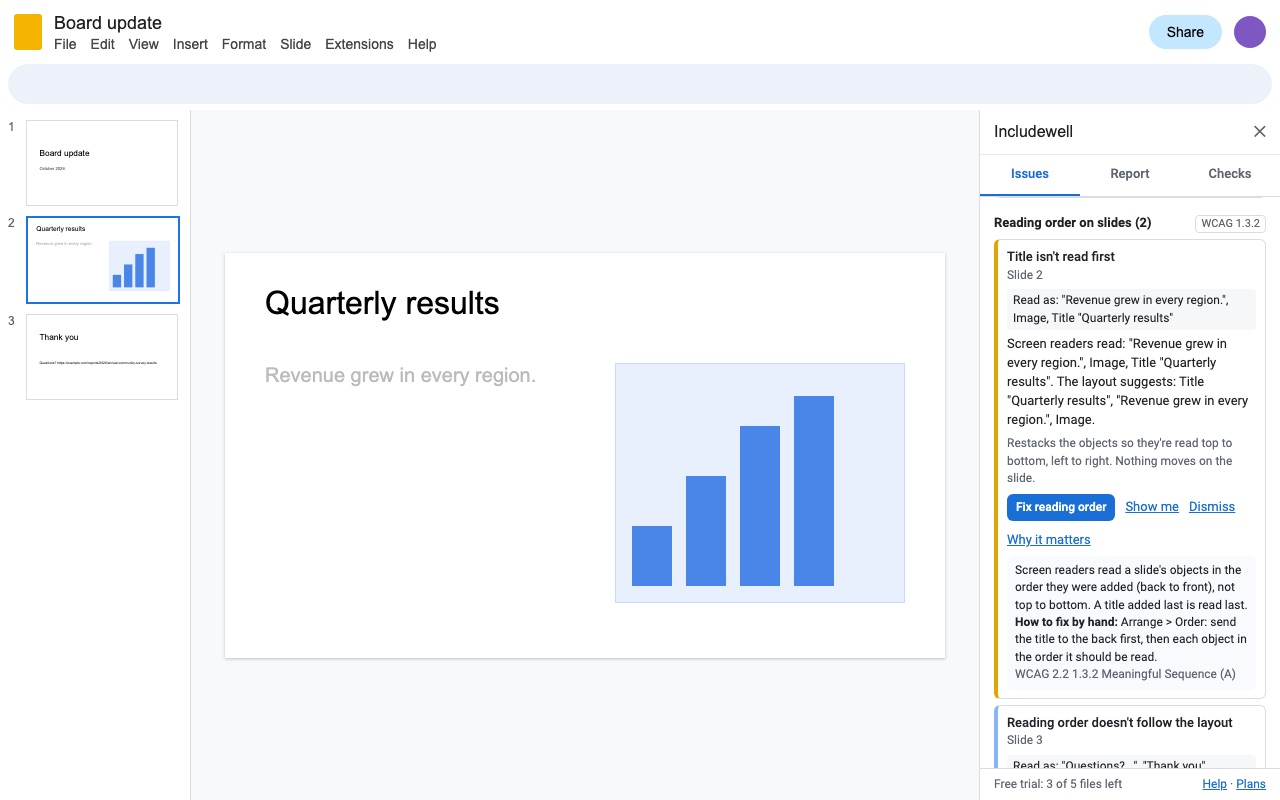Open the View menu
This screenshot has width=1280, height=800.
(x=144, y=44)
